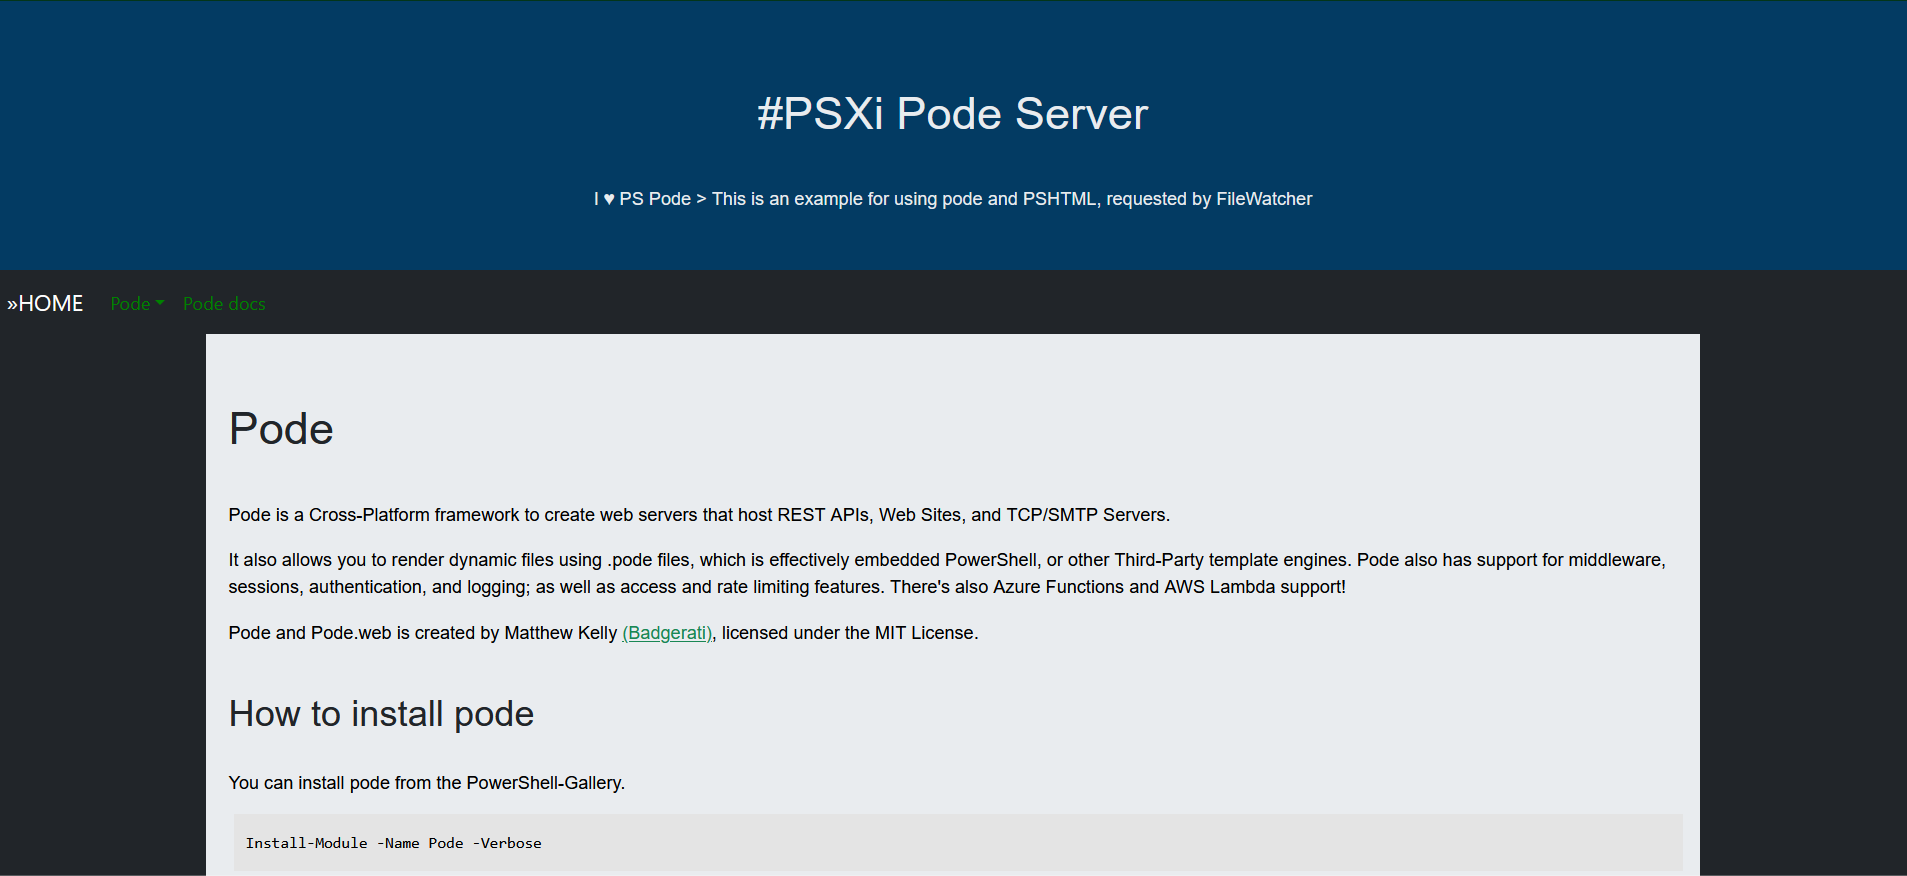Click the I ♥ PS Pode subtitle text

(953, 199)
